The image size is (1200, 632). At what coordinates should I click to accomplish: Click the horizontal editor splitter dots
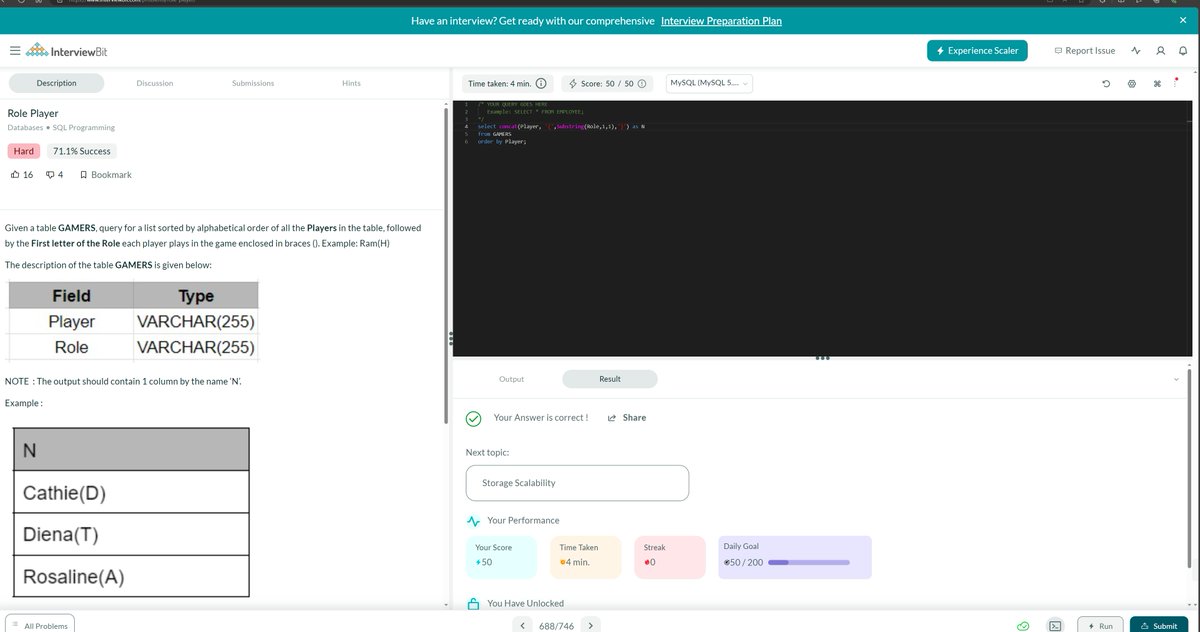pyautogui.click(x=823, y=358)
